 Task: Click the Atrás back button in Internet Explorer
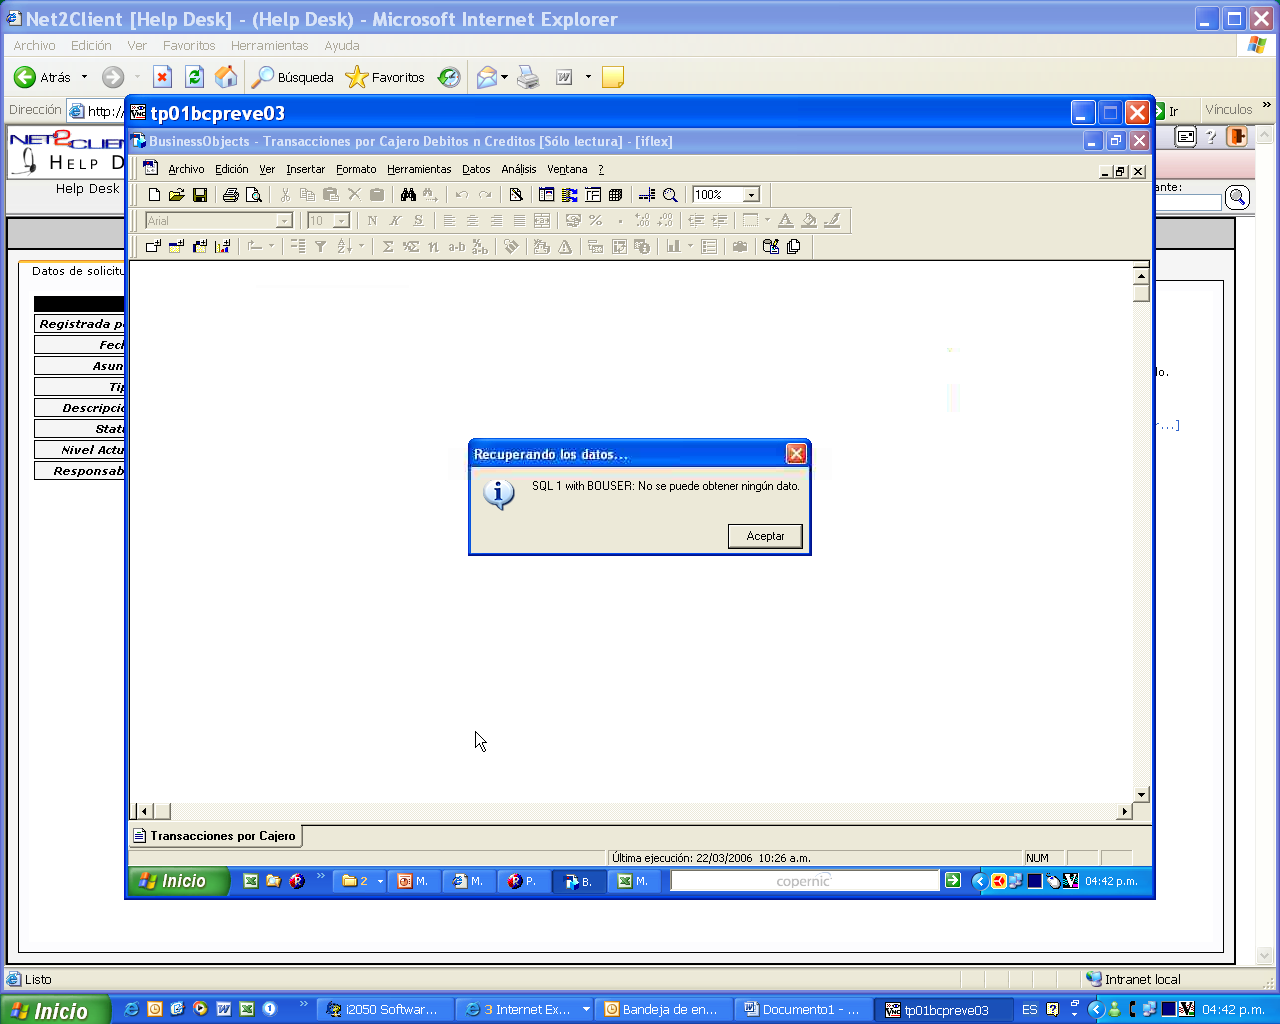[x=43, y=77]
